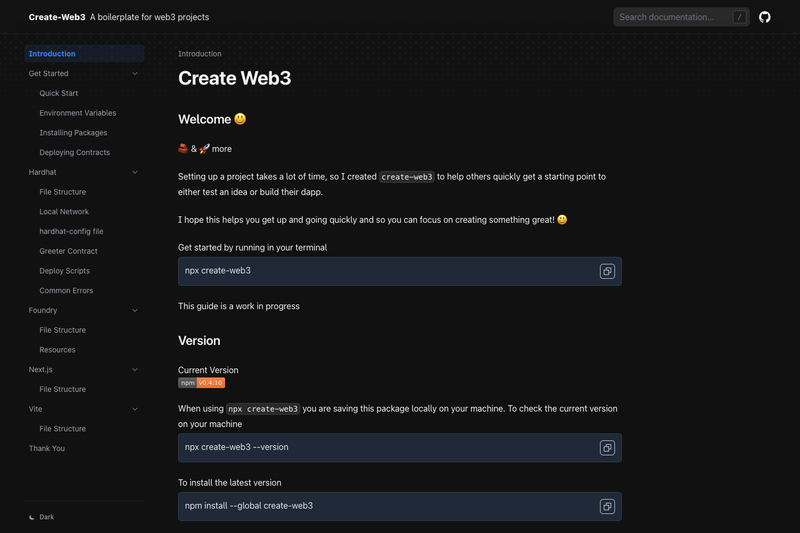The height and width of the screenshot is (533, 800).
Task: Collapse the Vite section chevron
Action: tap(135, 409)
